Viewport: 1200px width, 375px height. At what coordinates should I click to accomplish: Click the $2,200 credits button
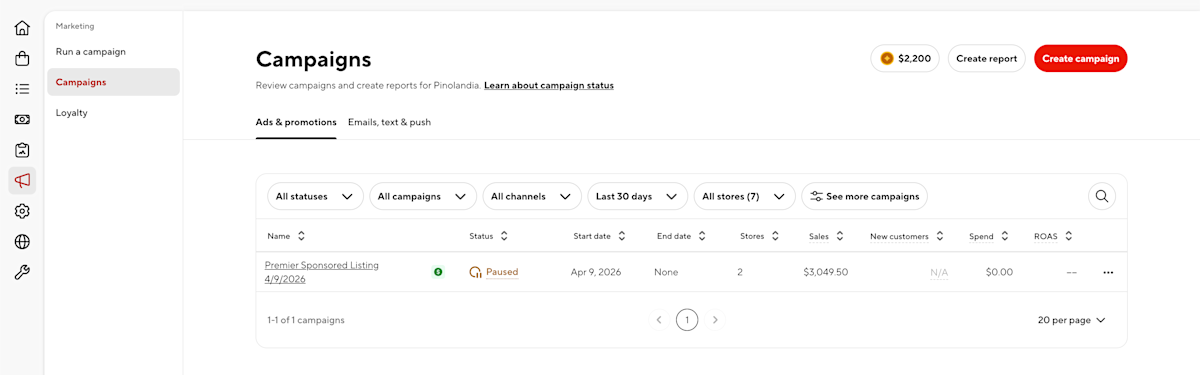(x=905, y=58)
